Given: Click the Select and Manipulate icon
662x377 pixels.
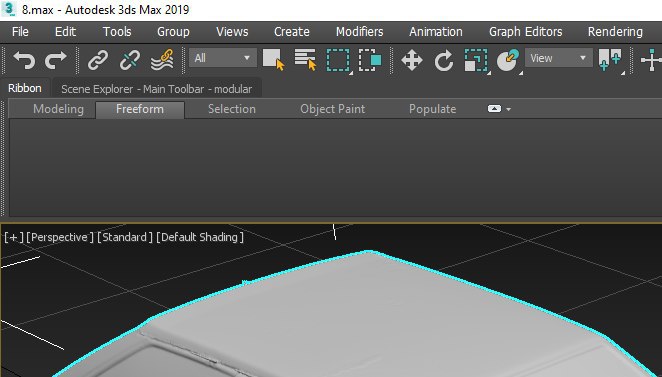Looking at the screenshot, I should point(651,60).
